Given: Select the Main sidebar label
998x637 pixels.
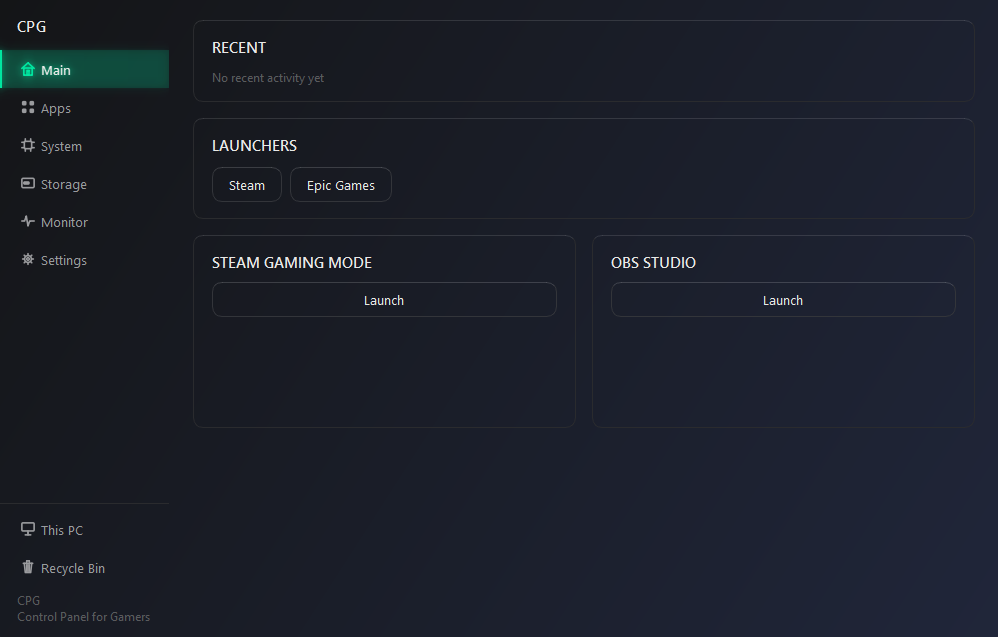Looking at the screenshot, I should pyautogui.click(x=56, y=71).
